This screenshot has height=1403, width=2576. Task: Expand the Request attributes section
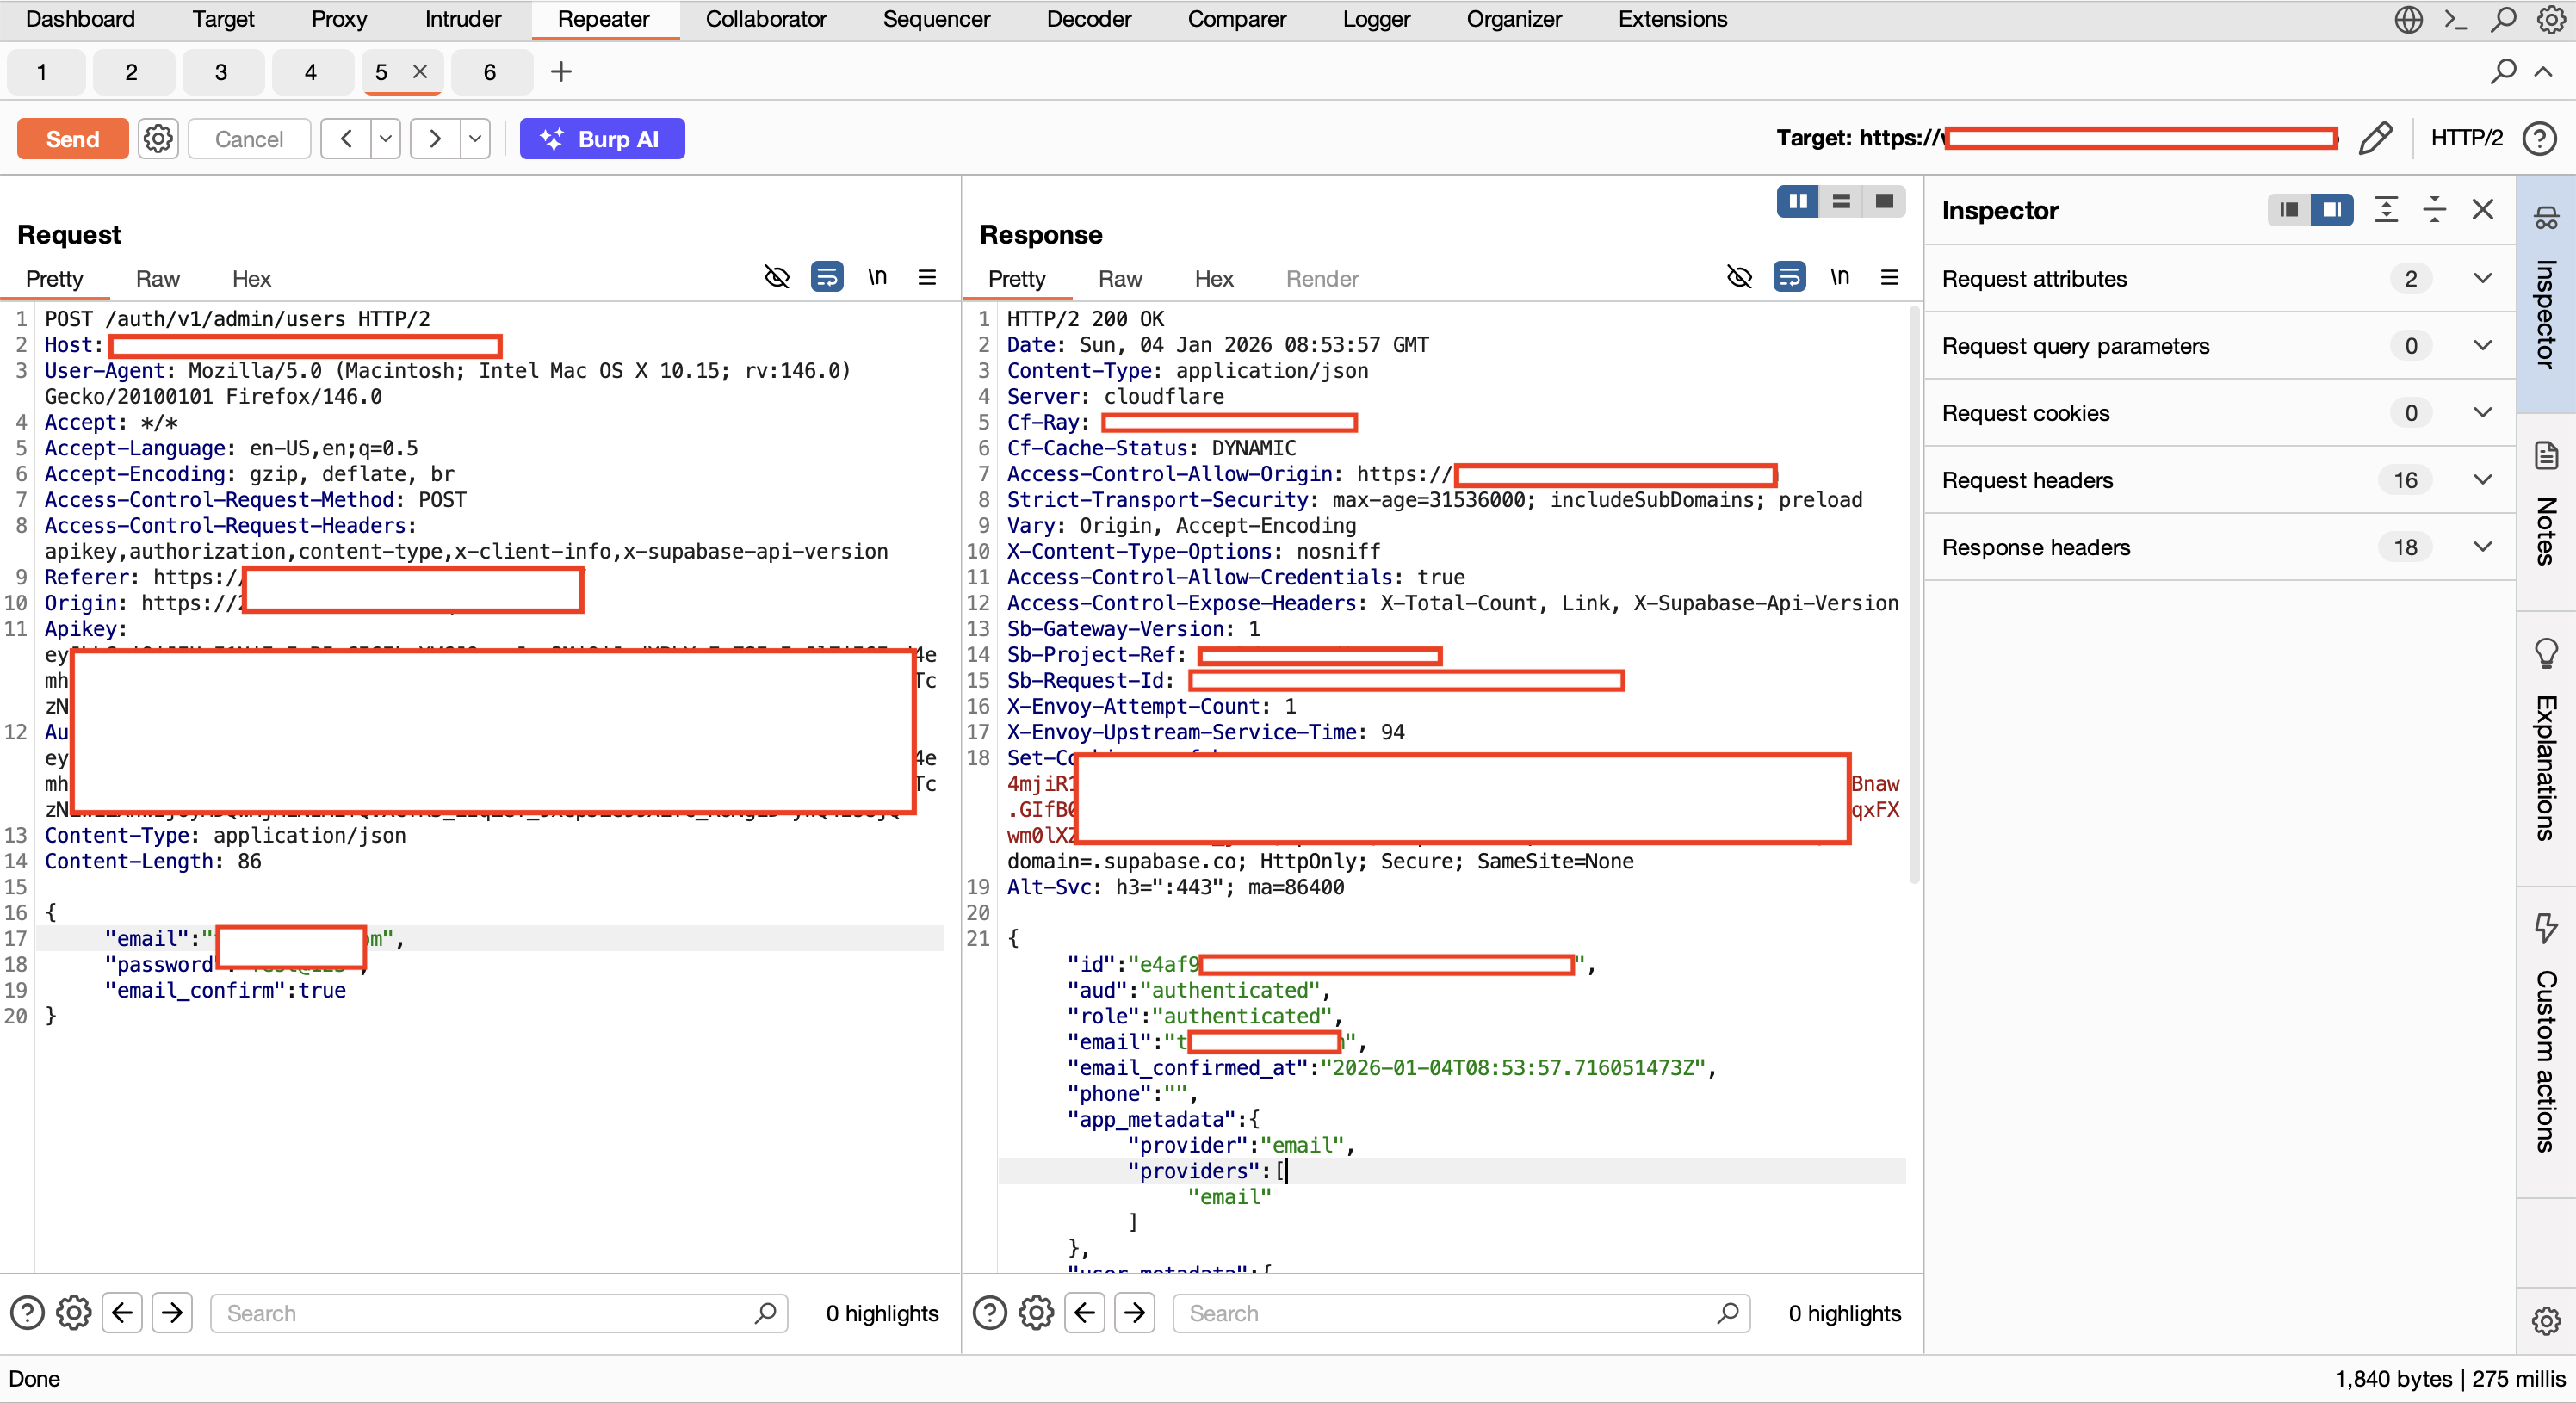(x=2220, y=279)
